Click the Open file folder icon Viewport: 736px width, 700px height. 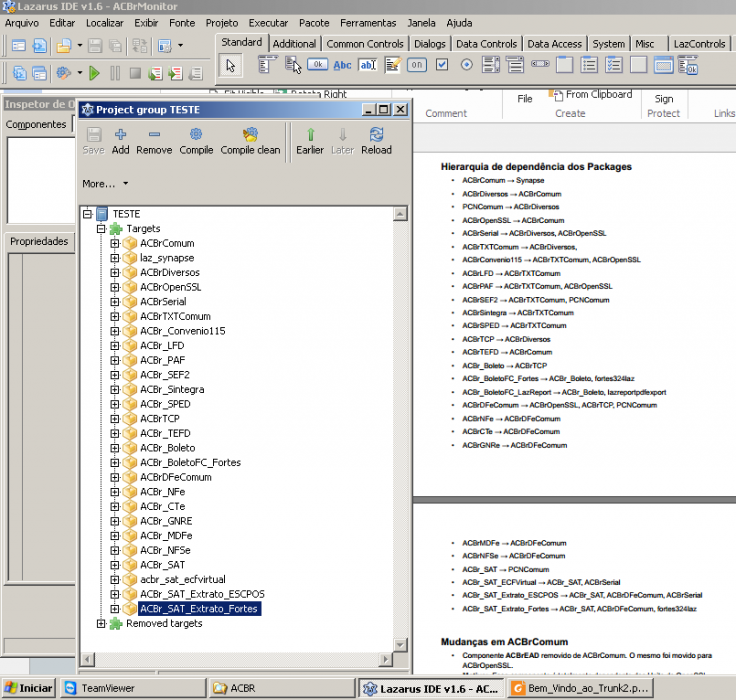pyautogui.click(x=63, y=46)
